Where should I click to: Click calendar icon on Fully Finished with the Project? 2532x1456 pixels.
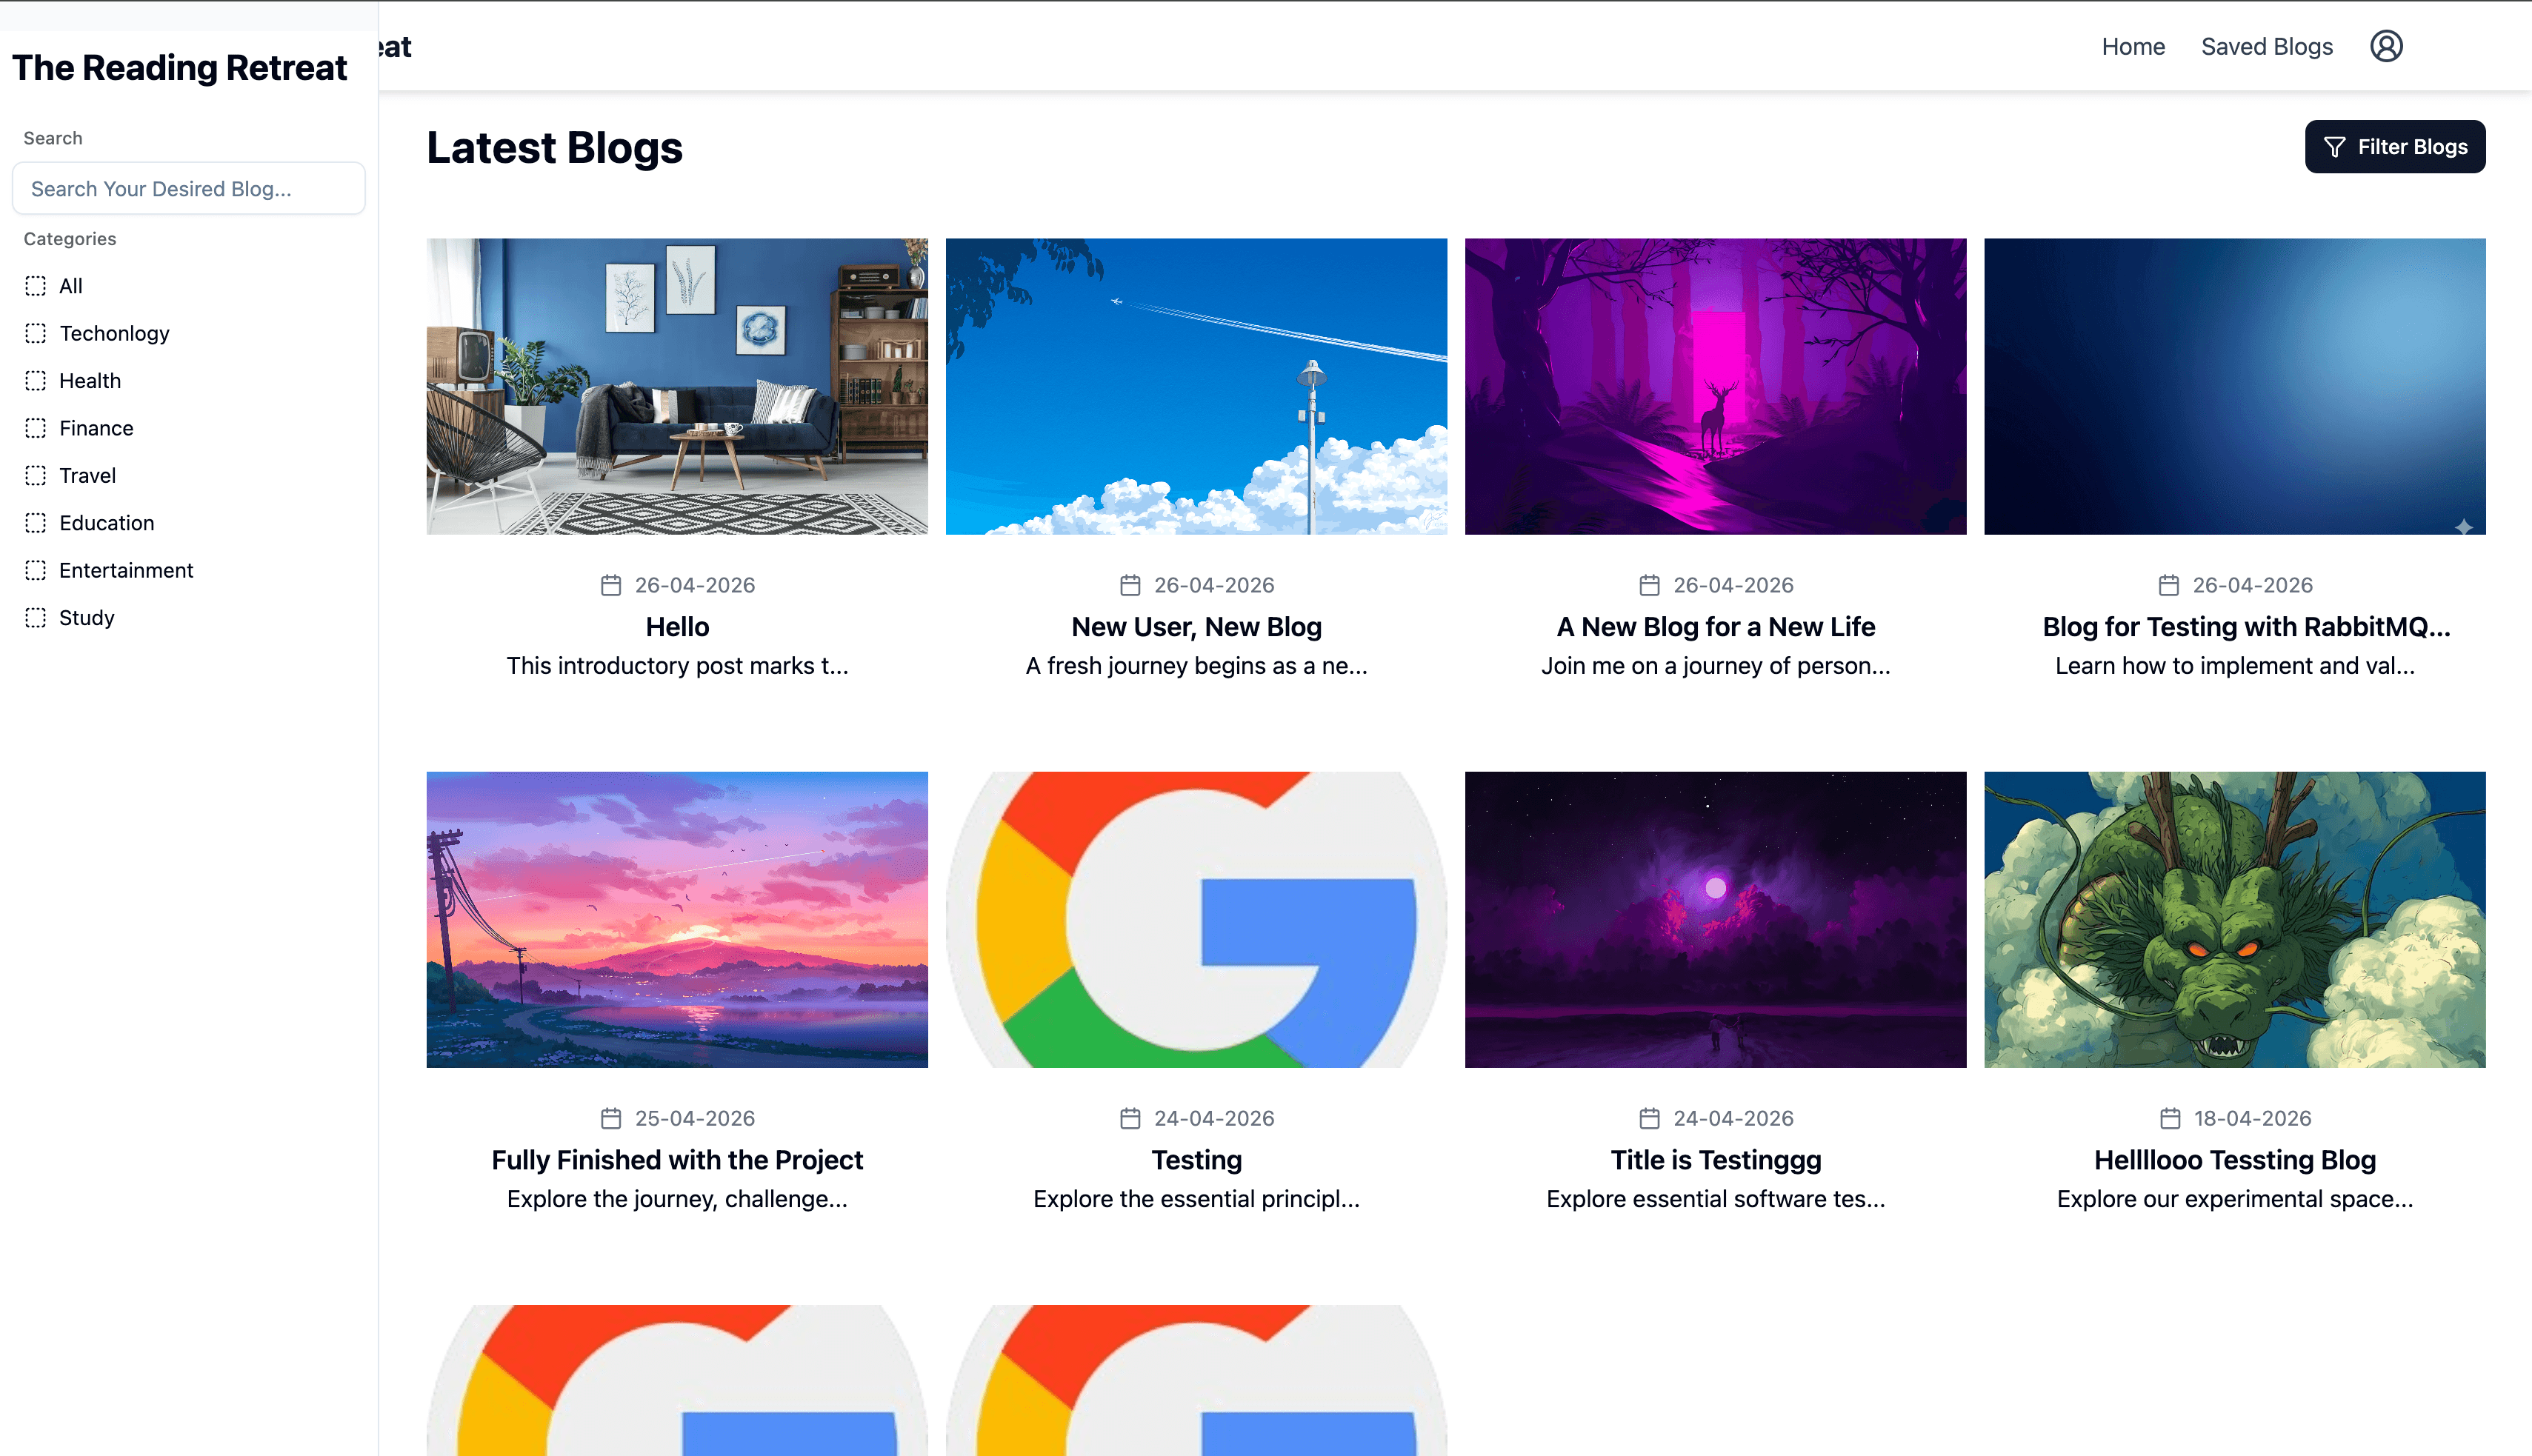[611, 1118]
